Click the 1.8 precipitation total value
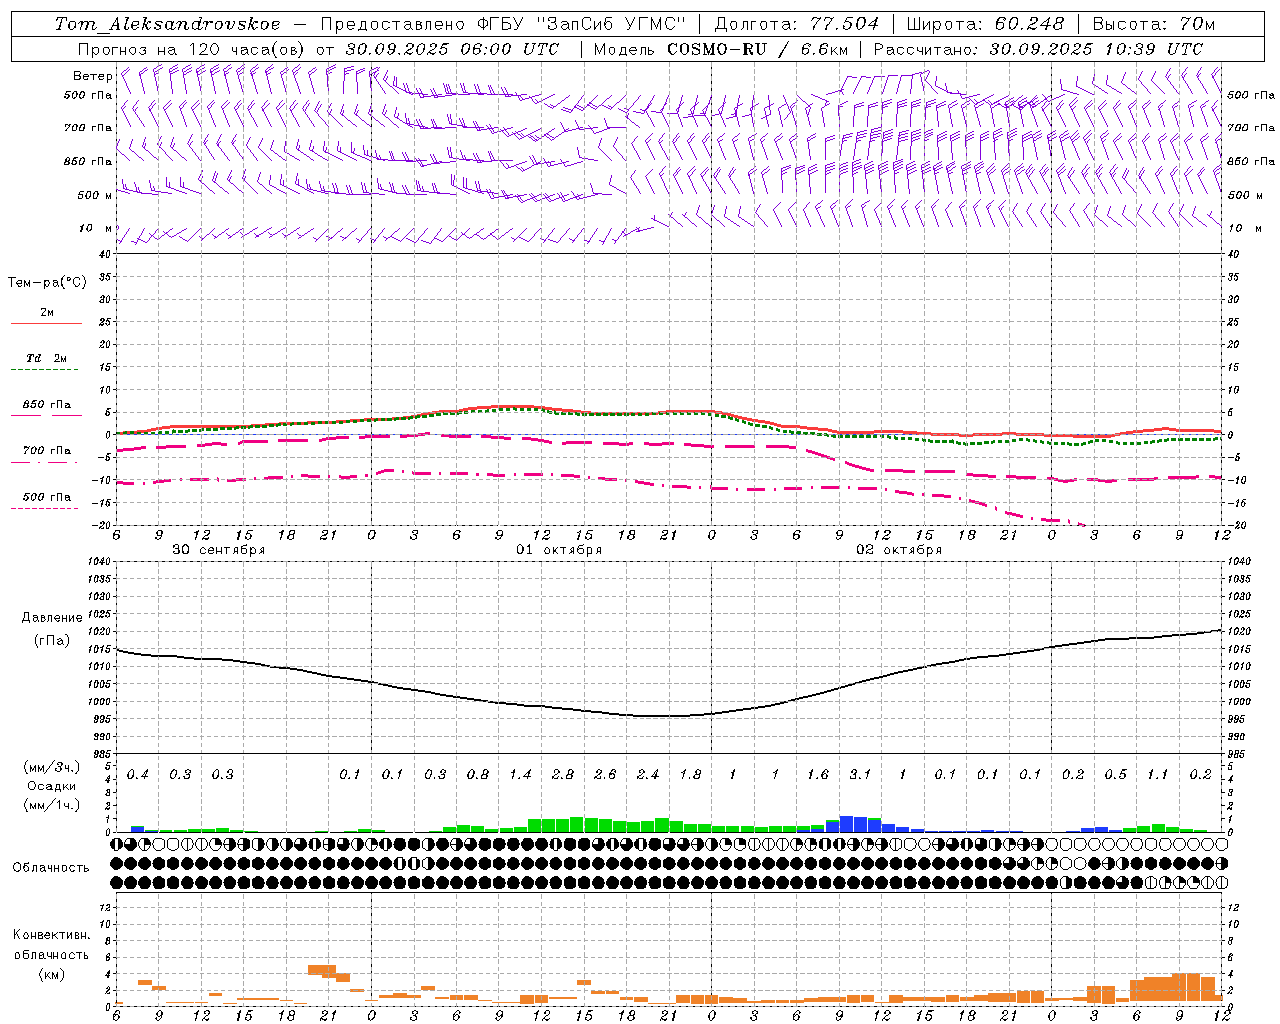The image size is (1280, 1024). pyautogui.click(x=690, y=774)
